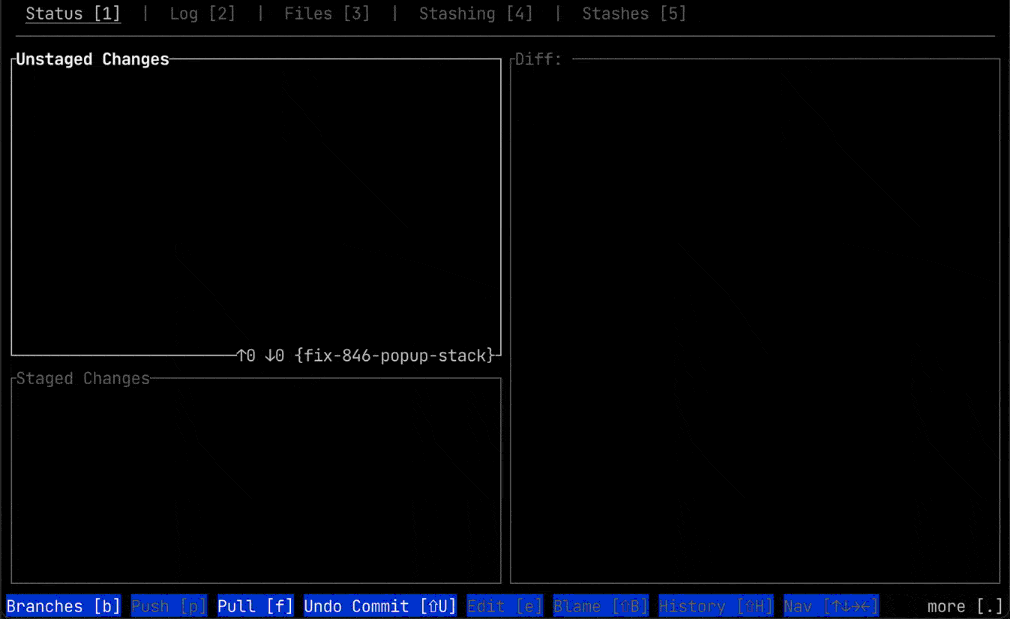This screenshot has width=1010, height=619.
Task: Pull latest changes from remote
Action: 254,605
